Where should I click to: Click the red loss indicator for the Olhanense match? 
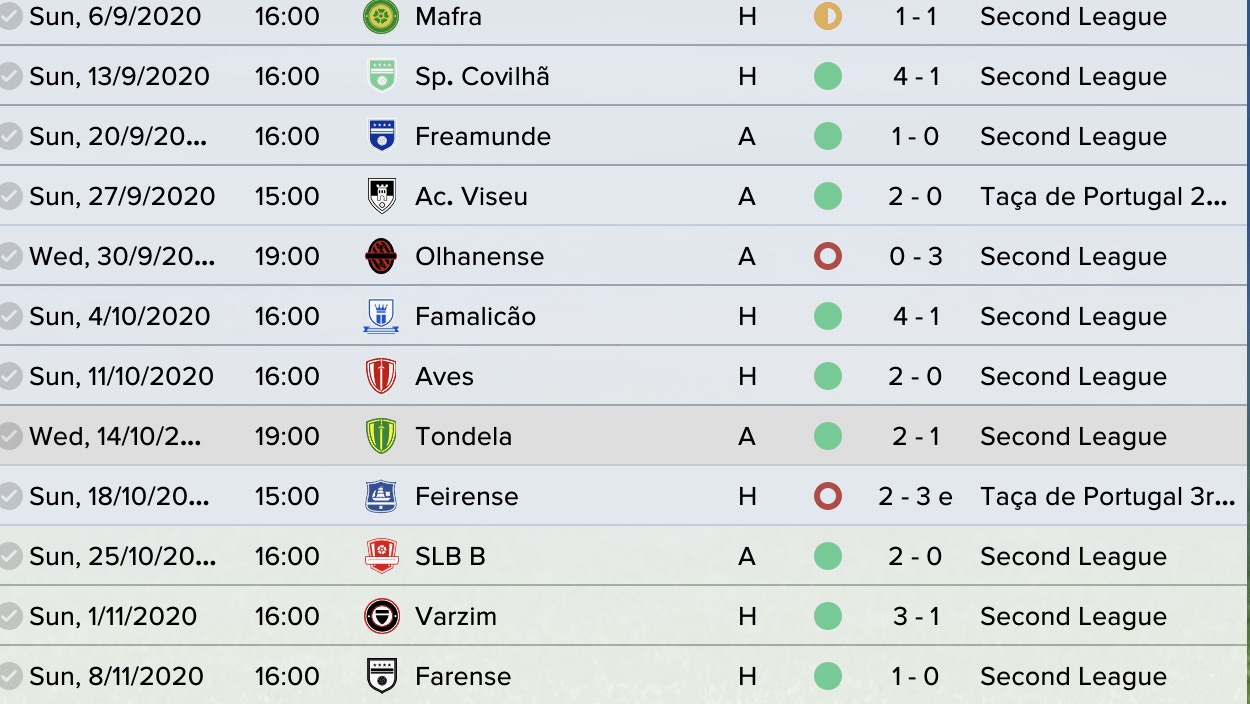point(828,257)
